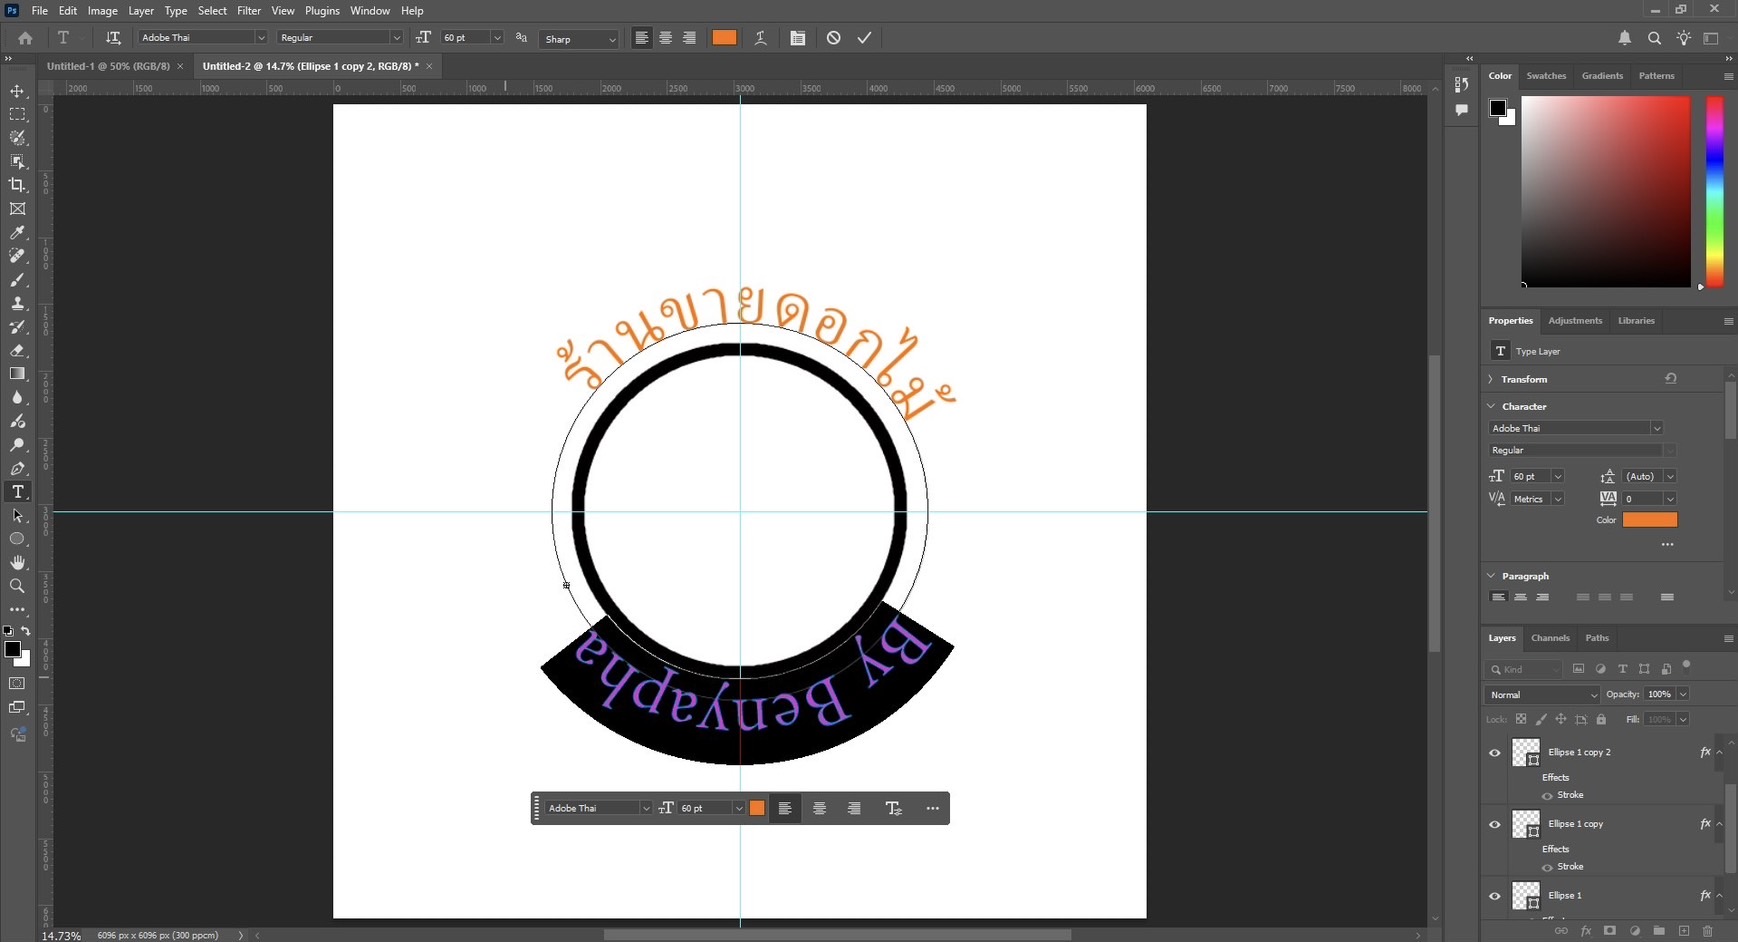Click the font size field in options bar
The height and width of the screenshot is (942, 1738).
point(464,38)
